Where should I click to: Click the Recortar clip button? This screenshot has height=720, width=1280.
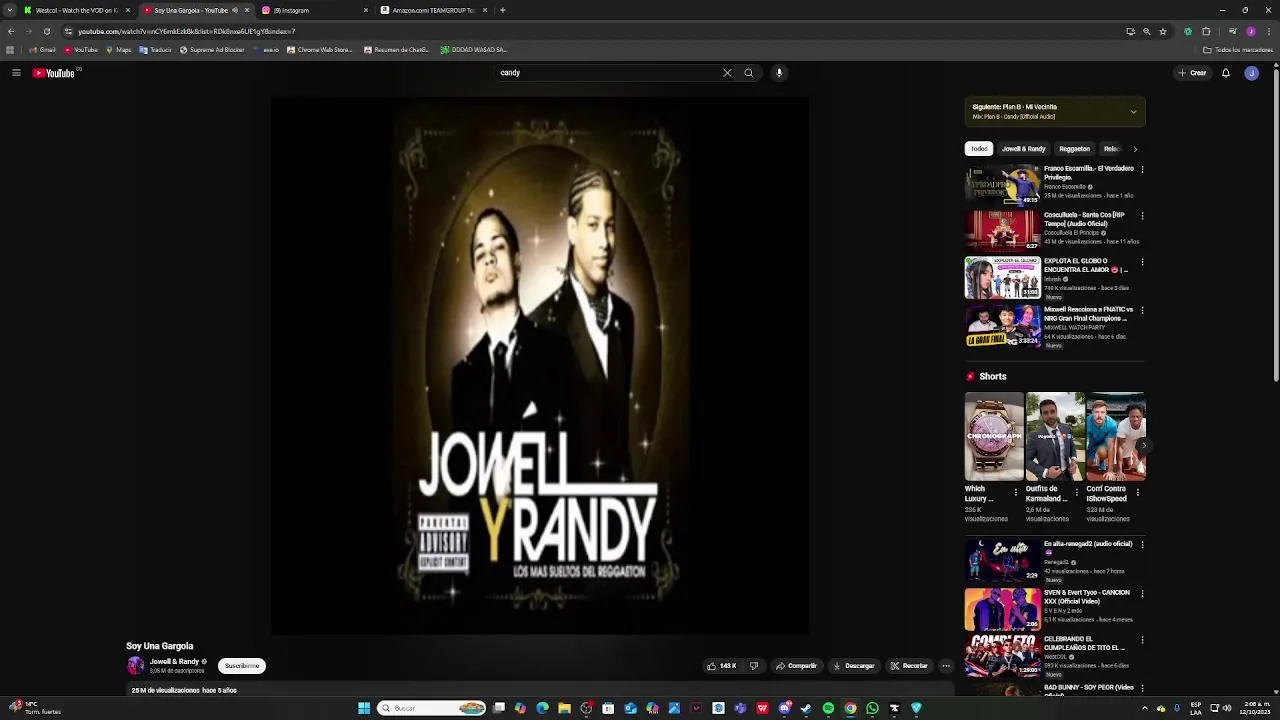909,666
